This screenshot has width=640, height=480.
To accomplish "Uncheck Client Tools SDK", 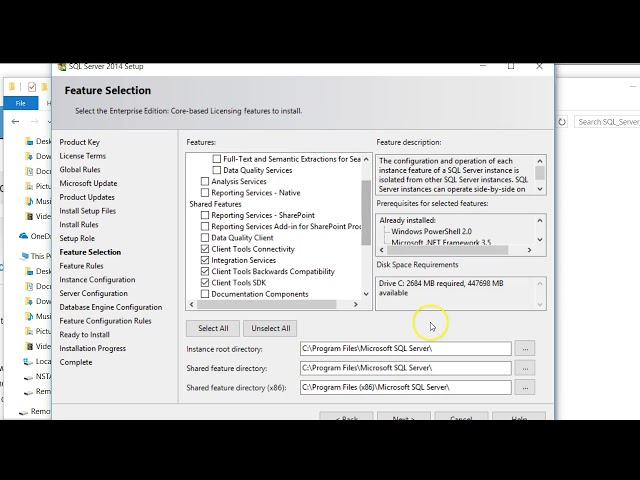I will click(x=205, y=282).
